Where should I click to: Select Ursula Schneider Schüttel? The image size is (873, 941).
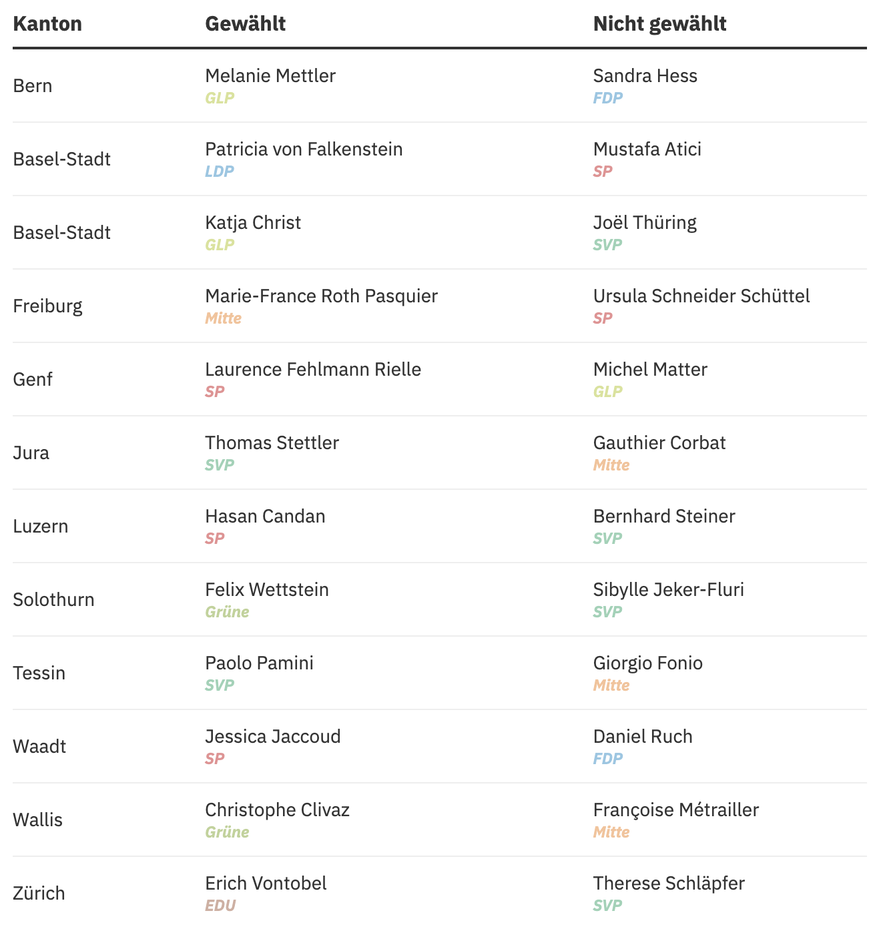click(x=701, y=296)
